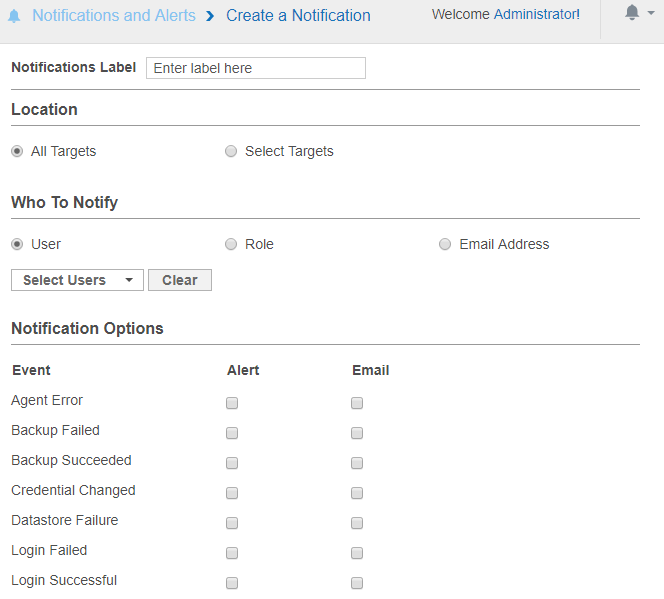Image resolution: width=664 pixels, height=599 pixels.
Task: Enable Alert for Datastore Failure
Action: coord(232,523)
